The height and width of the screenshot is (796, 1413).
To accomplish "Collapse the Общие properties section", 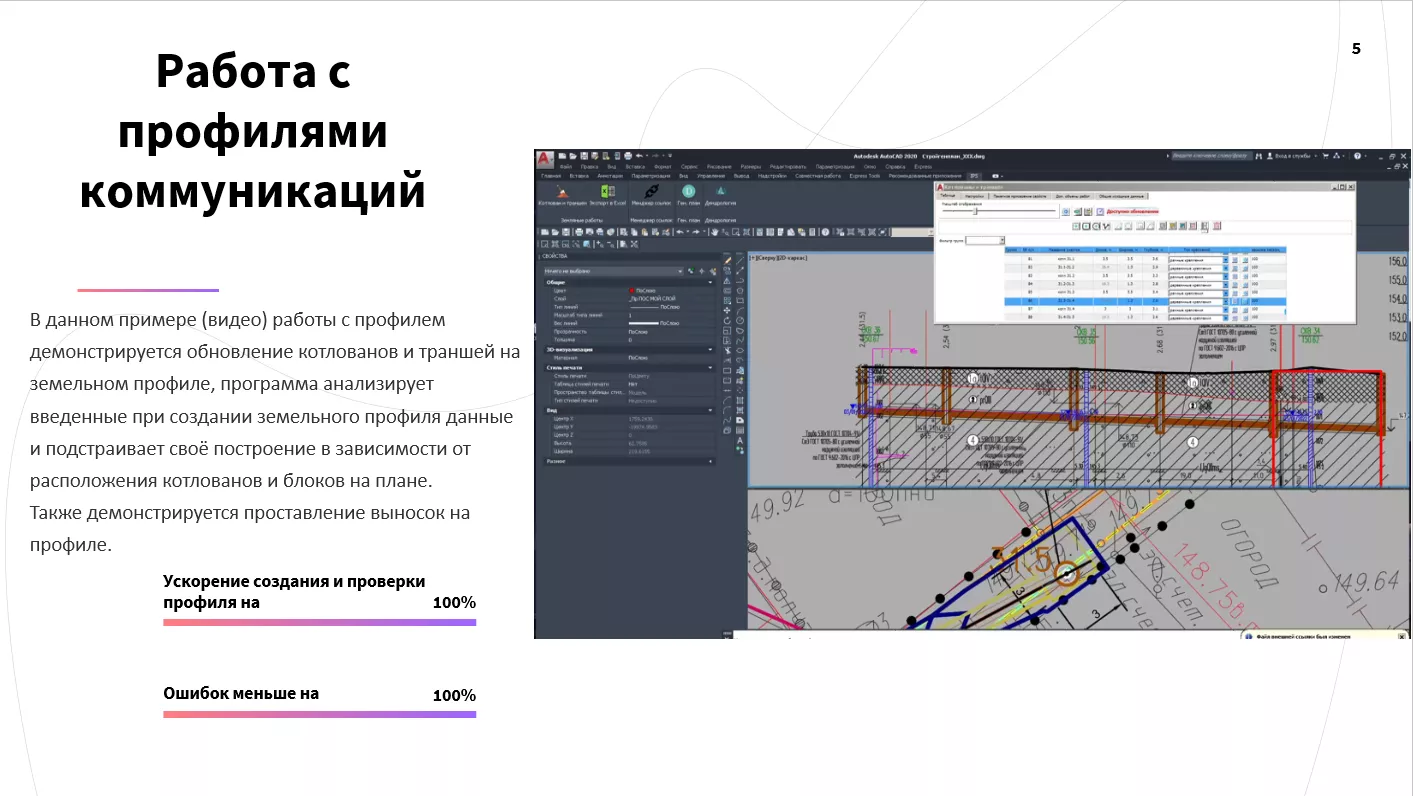I will 711,282.
